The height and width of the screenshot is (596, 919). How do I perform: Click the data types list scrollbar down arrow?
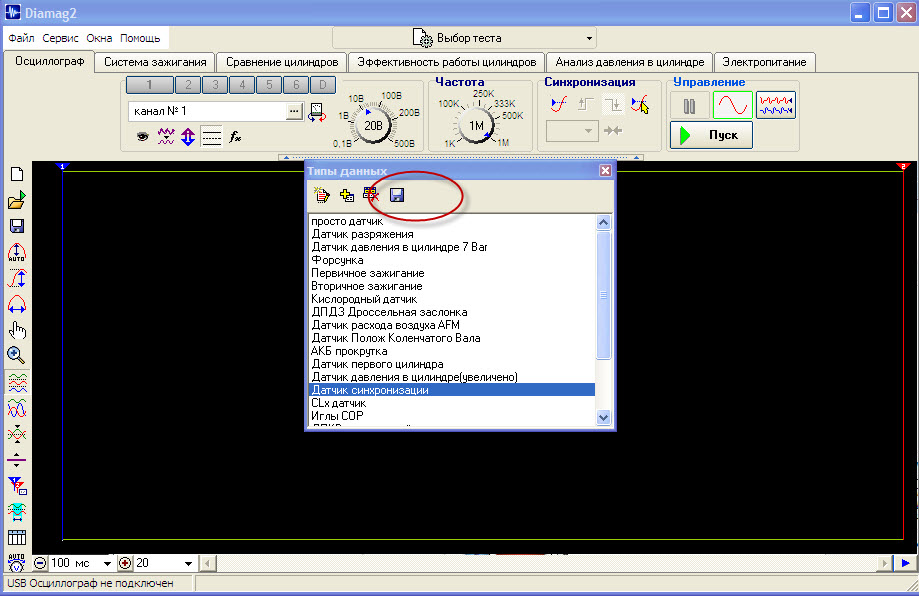[x=603, y=417]
